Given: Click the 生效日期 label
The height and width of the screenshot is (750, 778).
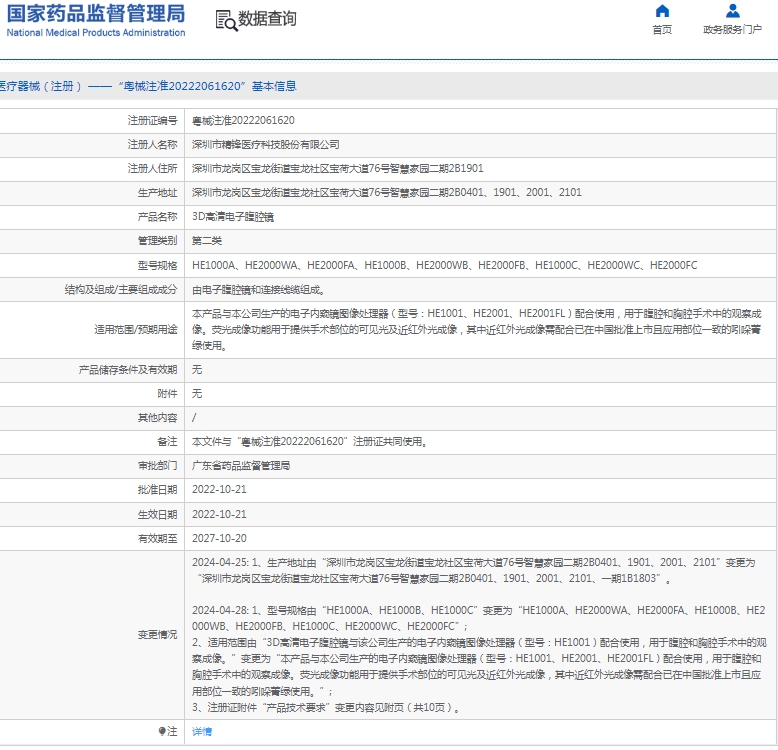Looking at the screenshot, I should coord(157,514).
